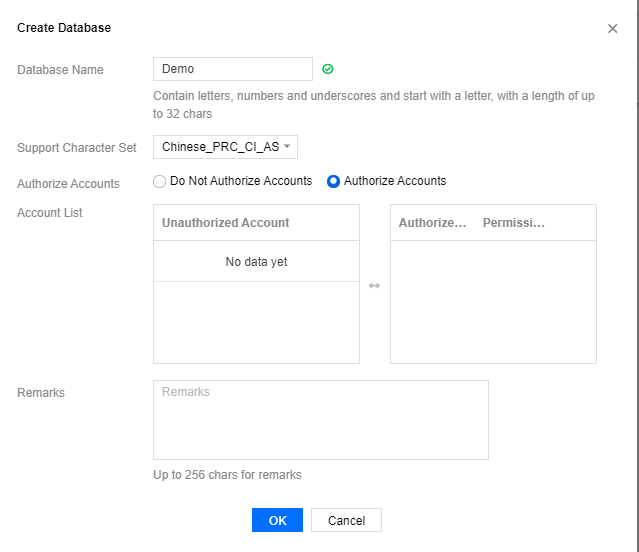Click the Database Name label
This screenshot has width=639, height=552.
(60, 70)
